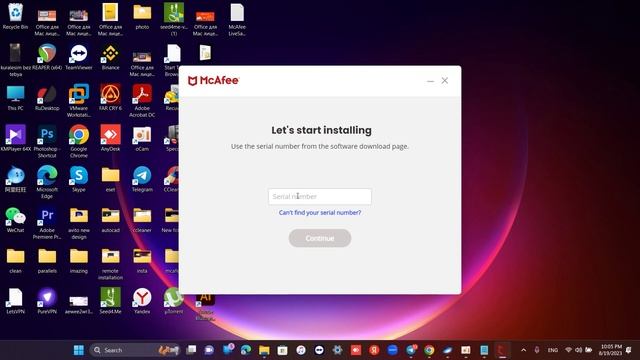Select the imazing folder on desktop

pyautogui.click(x=79, y=260)
